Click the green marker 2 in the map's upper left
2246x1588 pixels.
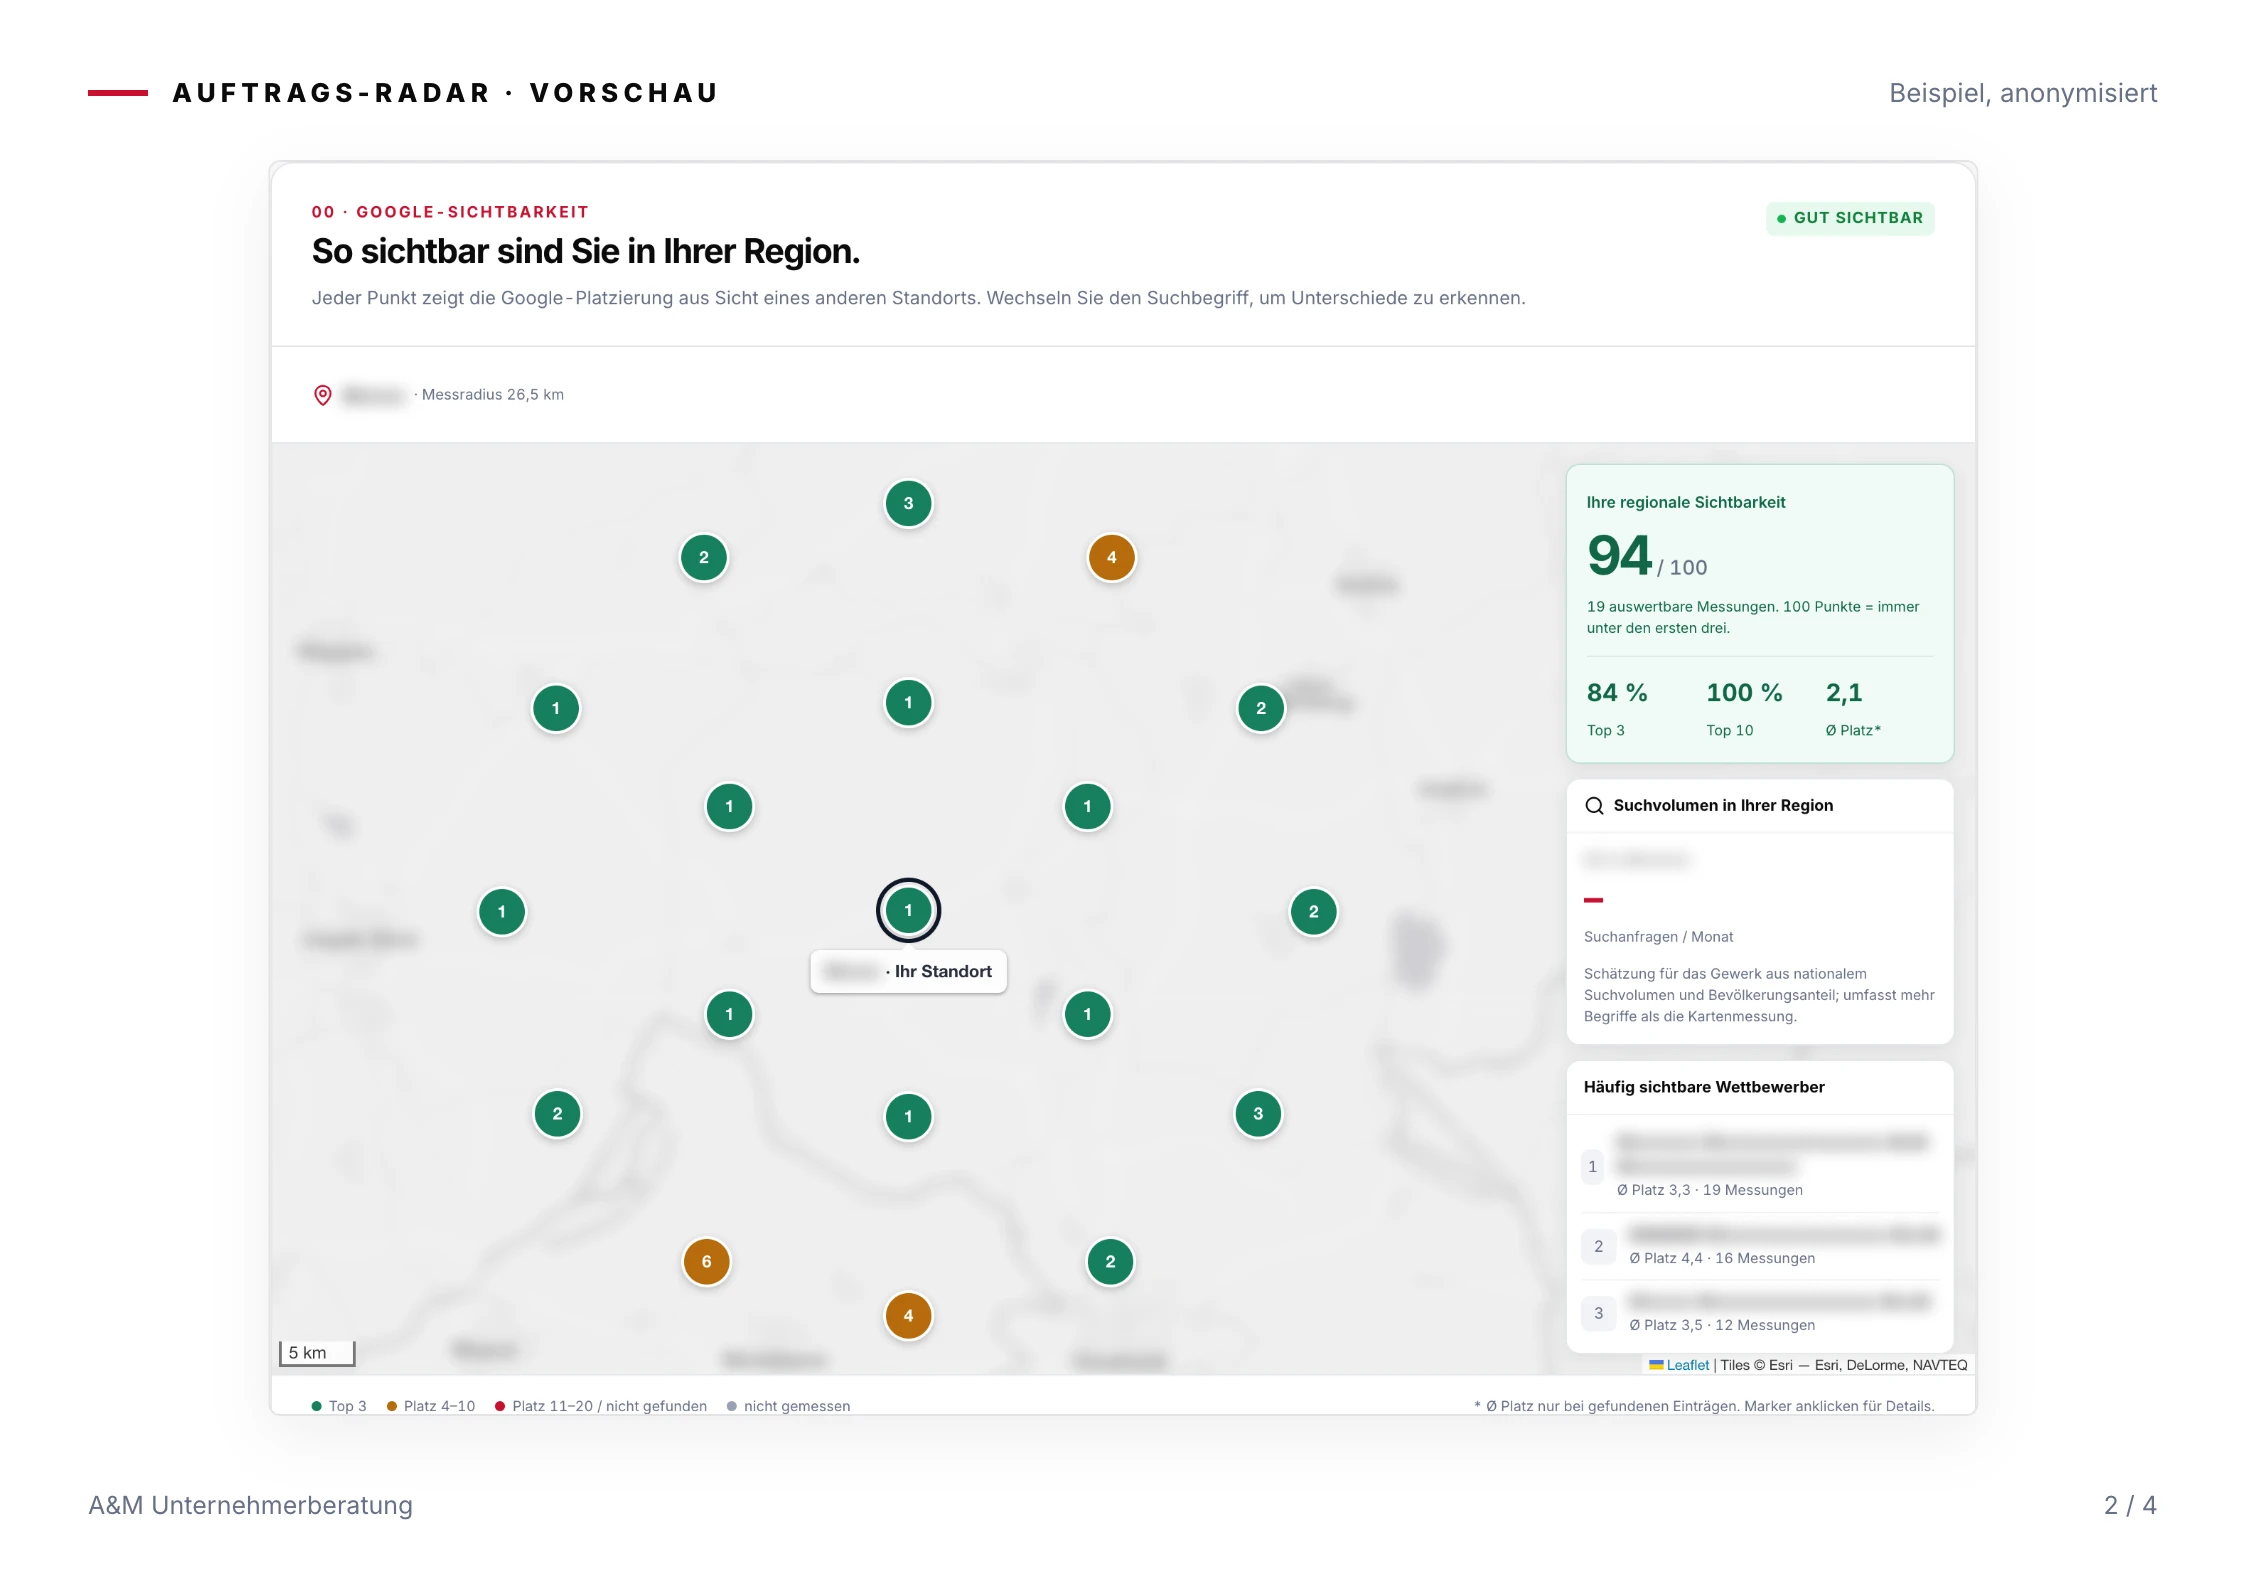point(703,557)
